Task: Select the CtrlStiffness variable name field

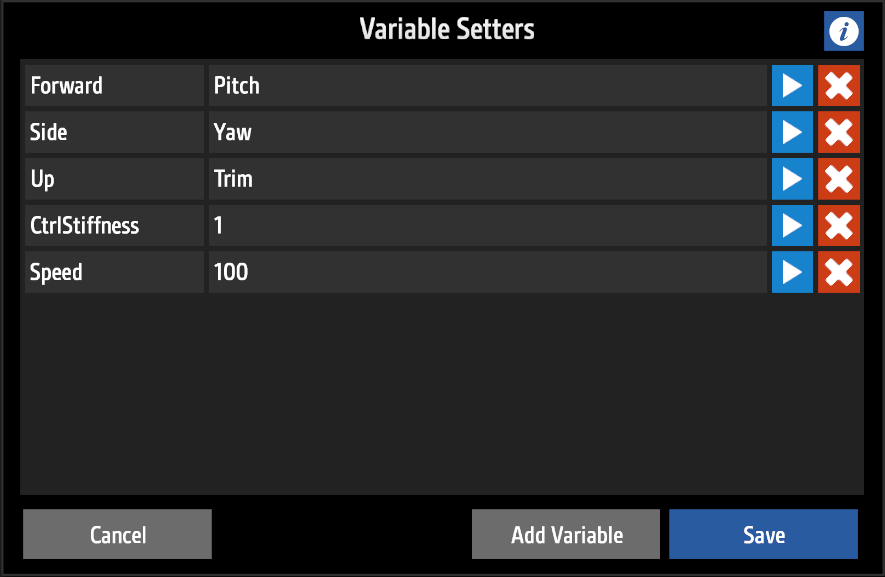Action: pyautogui.click(x=114, y=226)
